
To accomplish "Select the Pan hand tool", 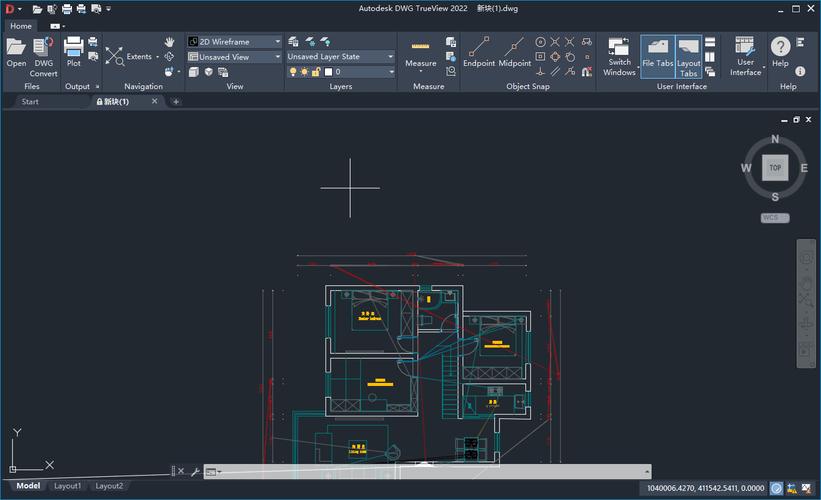I will pos(169,42).
